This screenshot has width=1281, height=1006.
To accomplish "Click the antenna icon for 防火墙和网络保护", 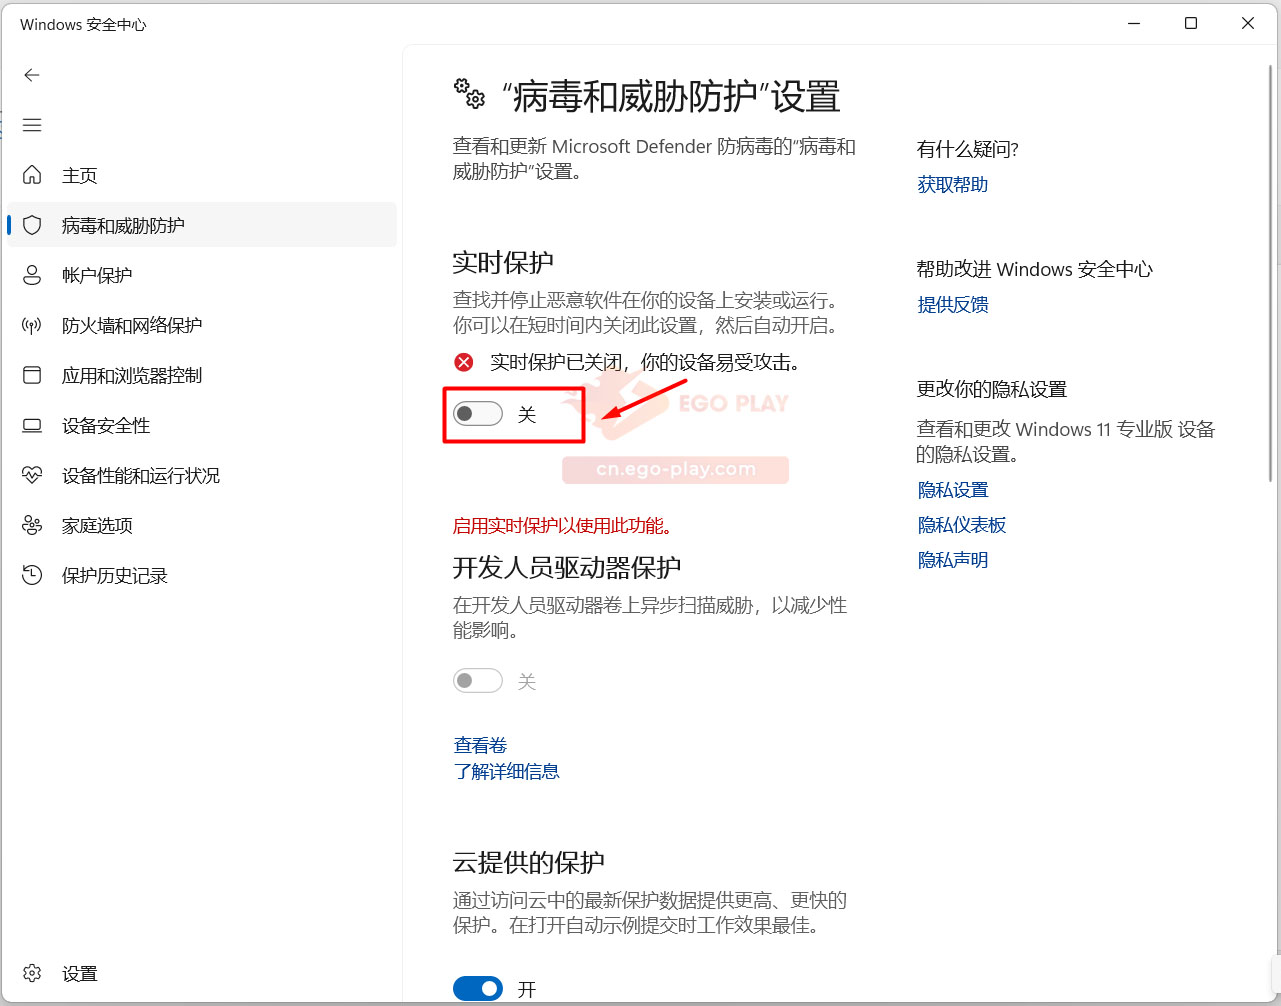I will [32, 325].
